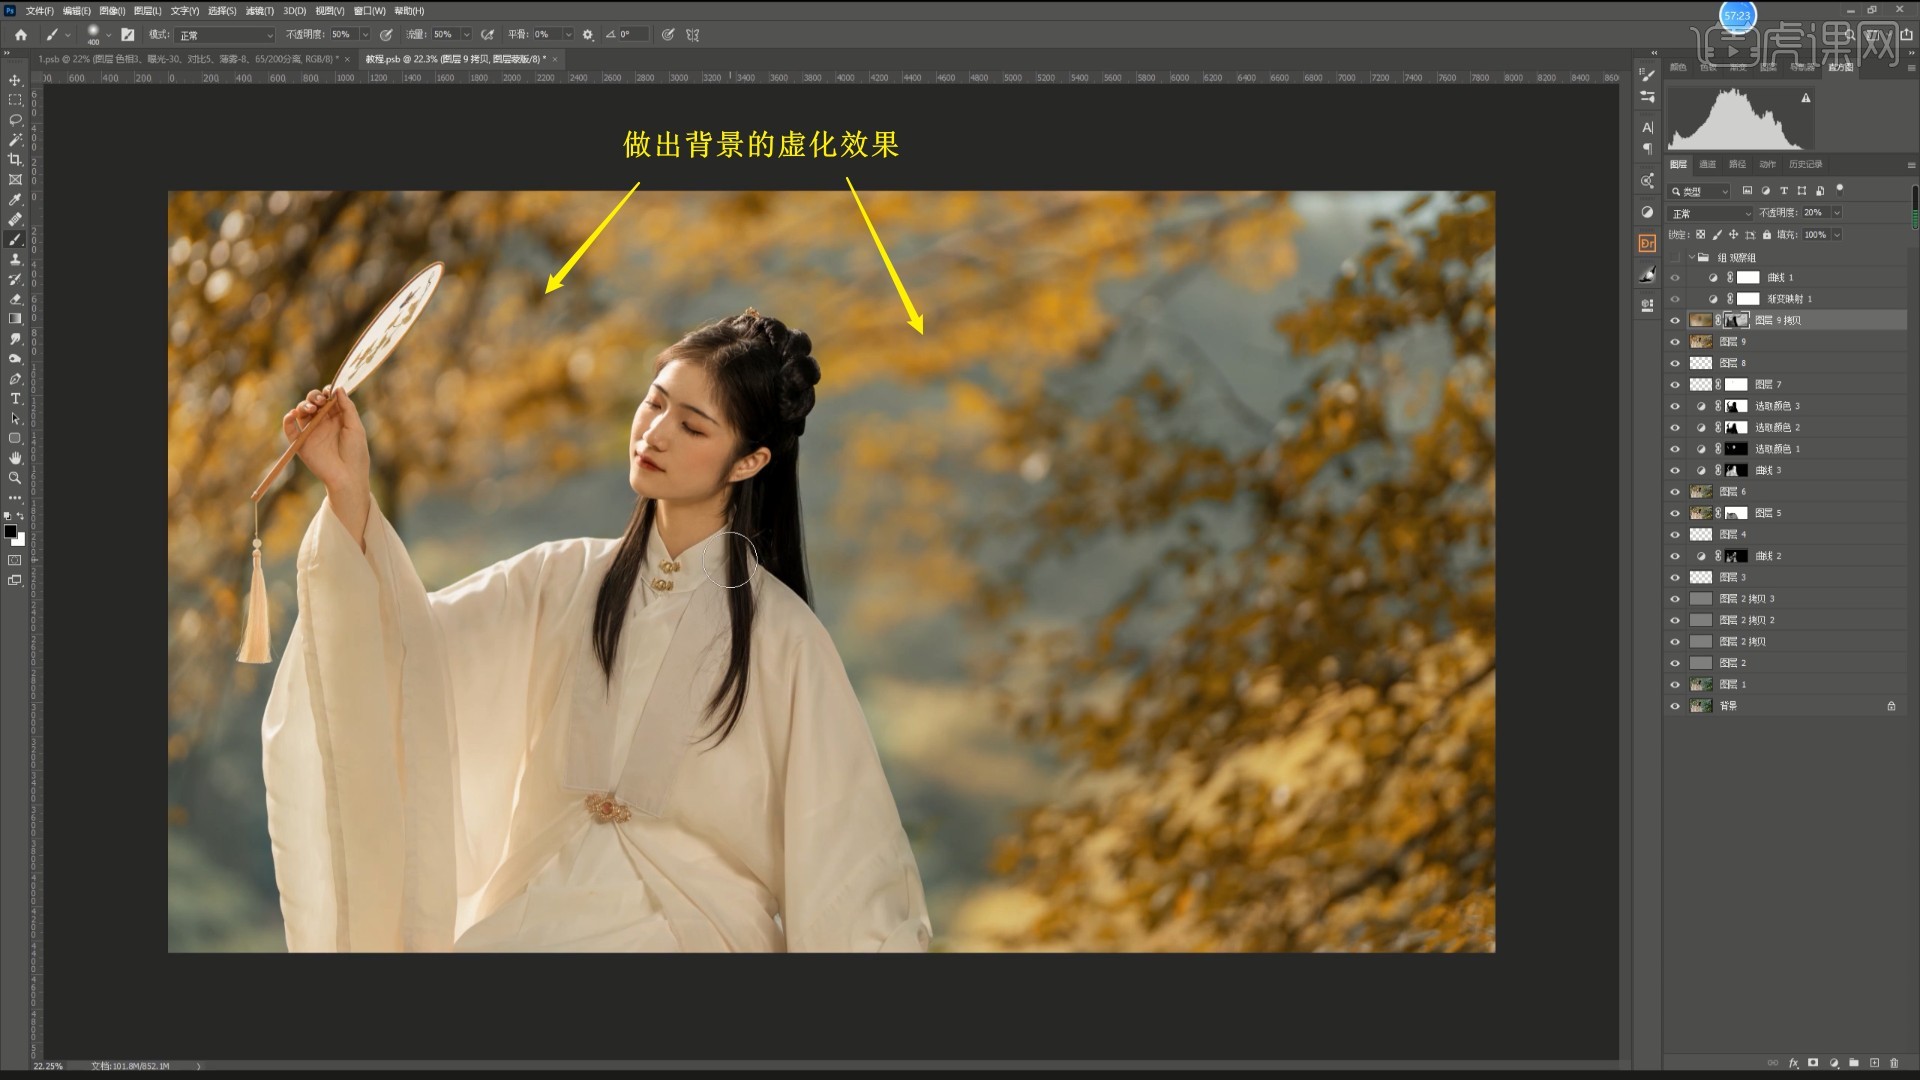This screenshot has width=1920, height=1080.
Task: Click the lock all layers icon
Action: [x=1767, y=235]
